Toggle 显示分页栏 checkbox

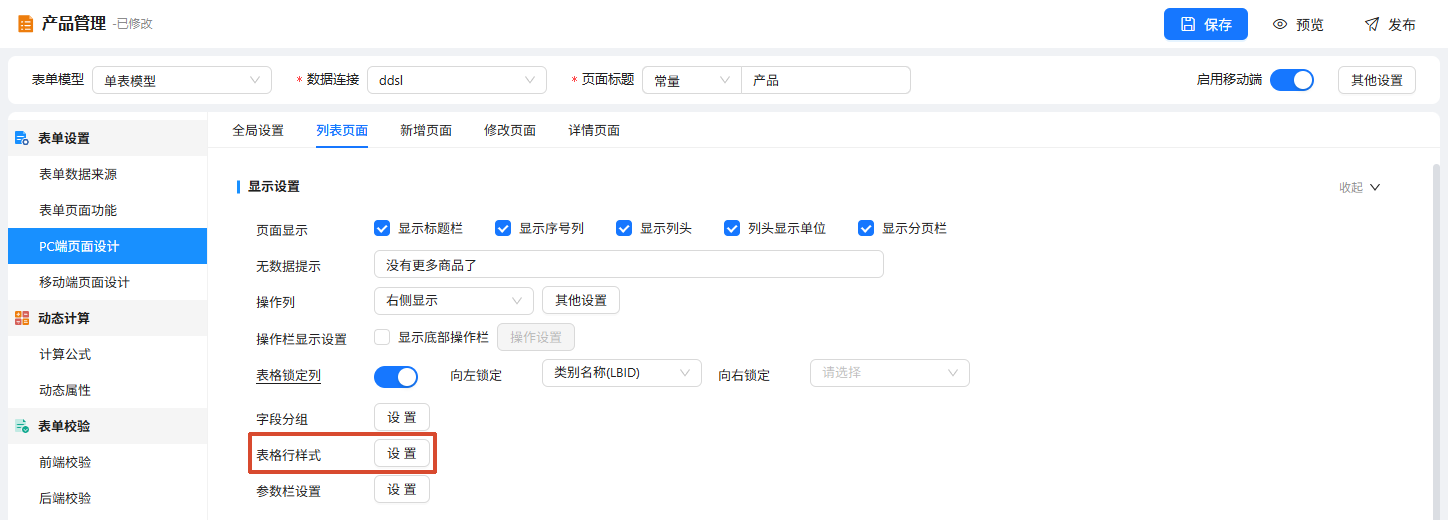click(866, 228)
